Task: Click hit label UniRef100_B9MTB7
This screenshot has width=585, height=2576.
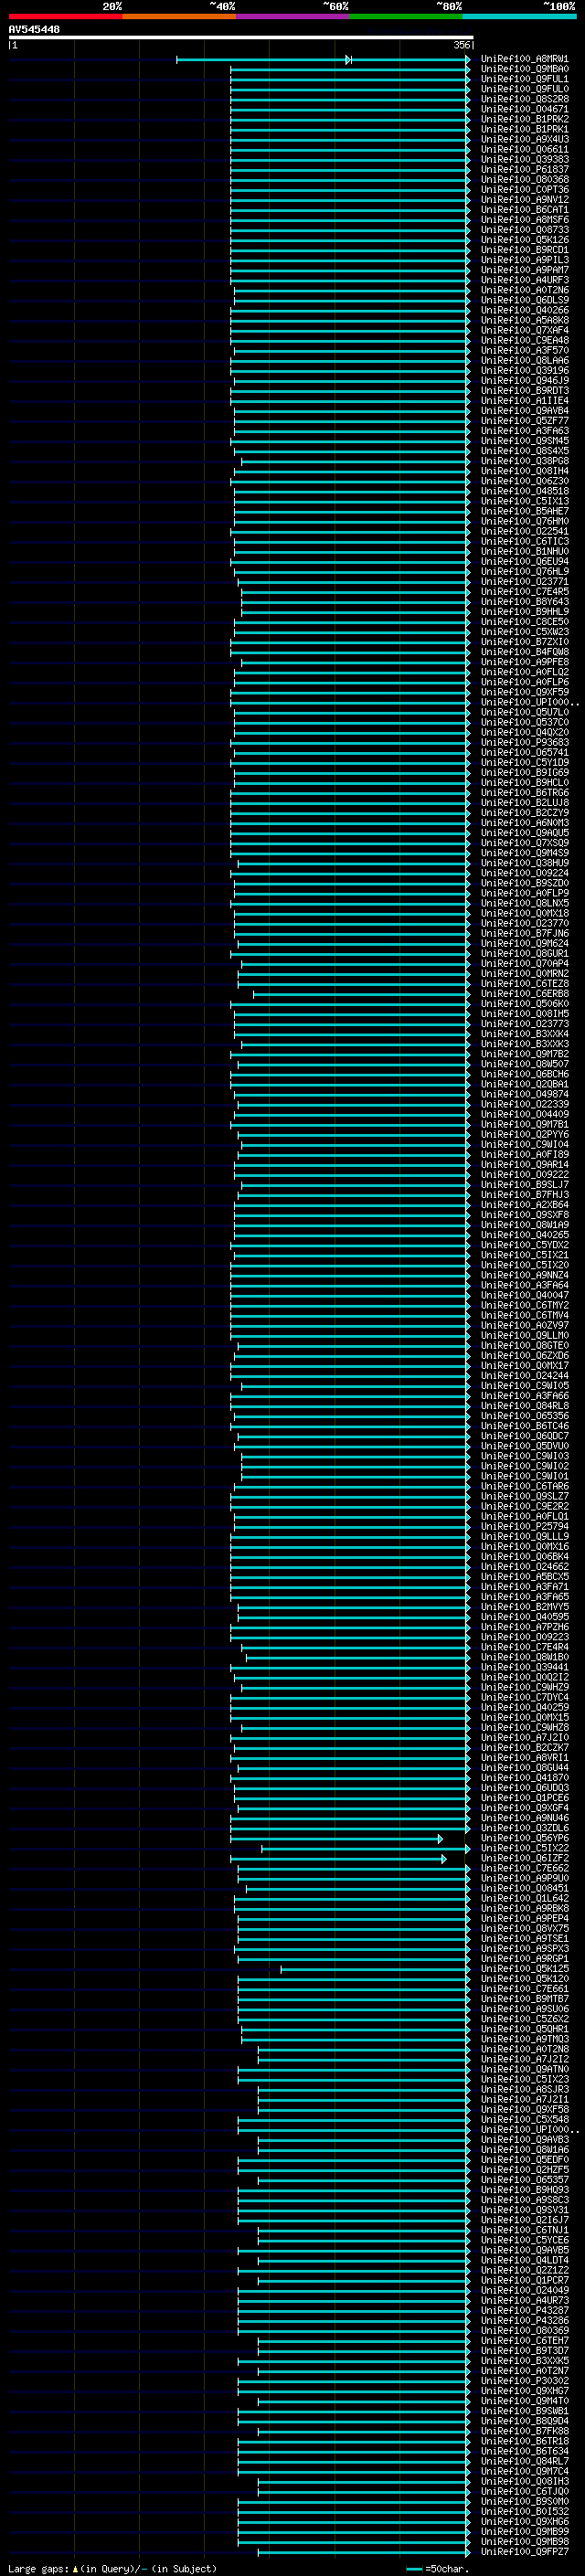Action: [x=524, y=1999]
